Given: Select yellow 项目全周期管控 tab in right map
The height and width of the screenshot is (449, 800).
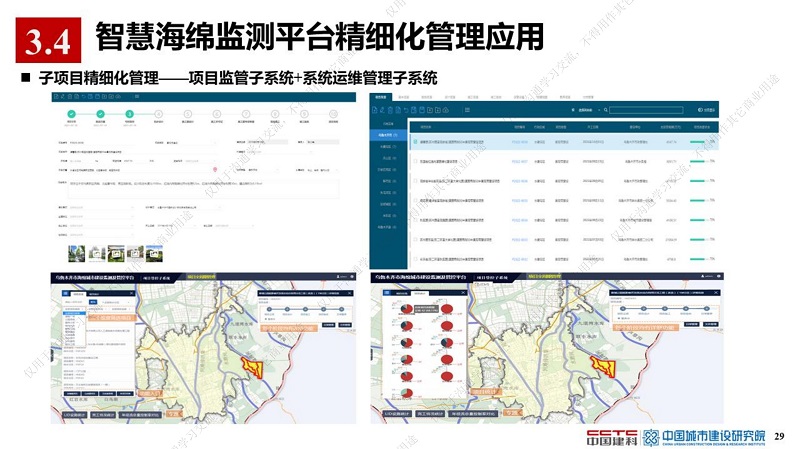Looking at the screenshot, I should (544, 276).
